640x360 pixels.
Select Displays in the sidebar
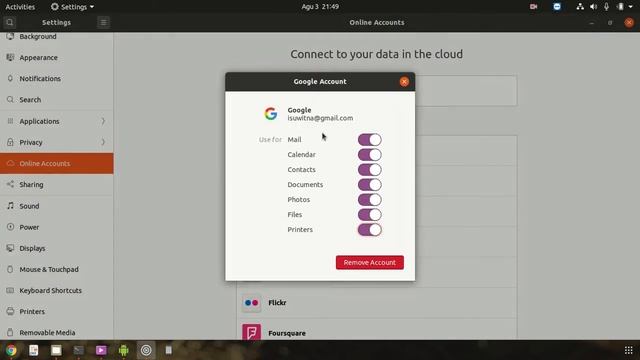click(x=57, y=248)
